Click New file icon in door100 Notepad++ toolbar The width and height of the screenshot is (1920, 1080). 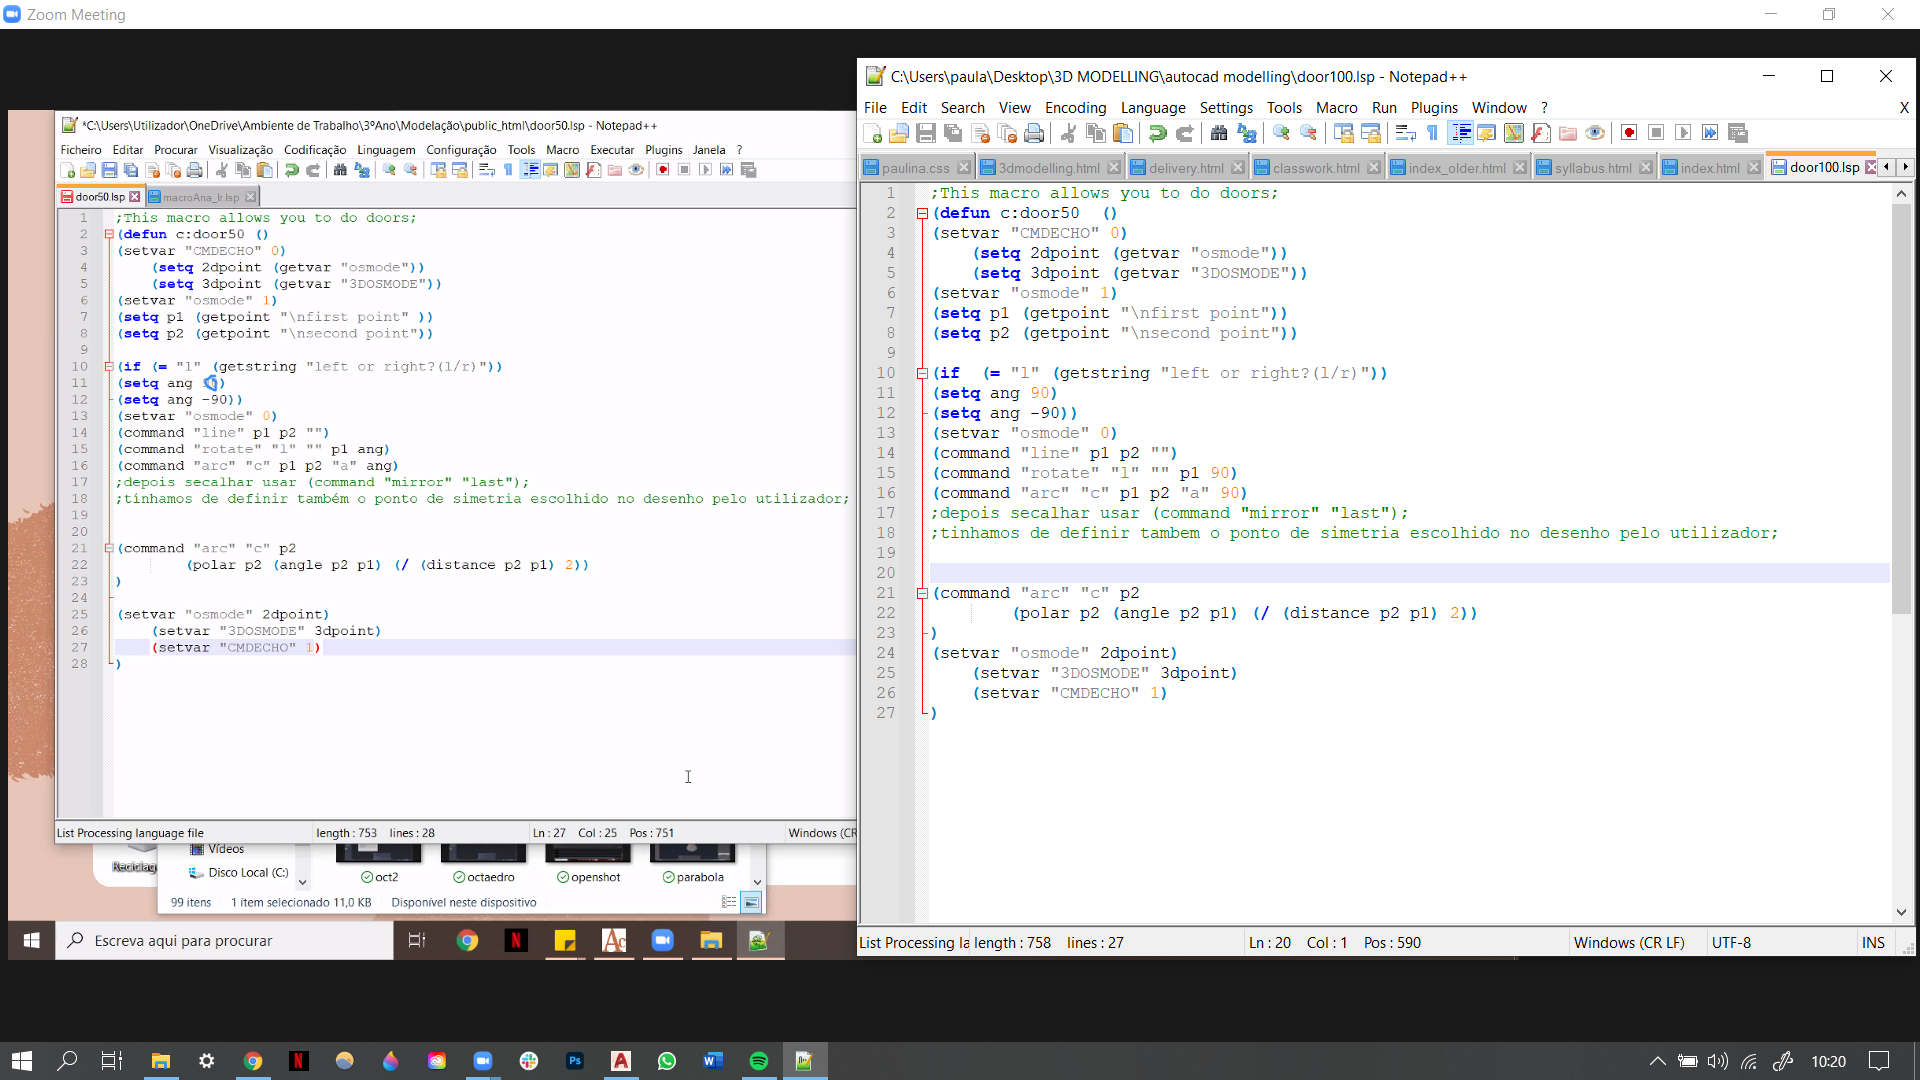(x=872, y=133)
